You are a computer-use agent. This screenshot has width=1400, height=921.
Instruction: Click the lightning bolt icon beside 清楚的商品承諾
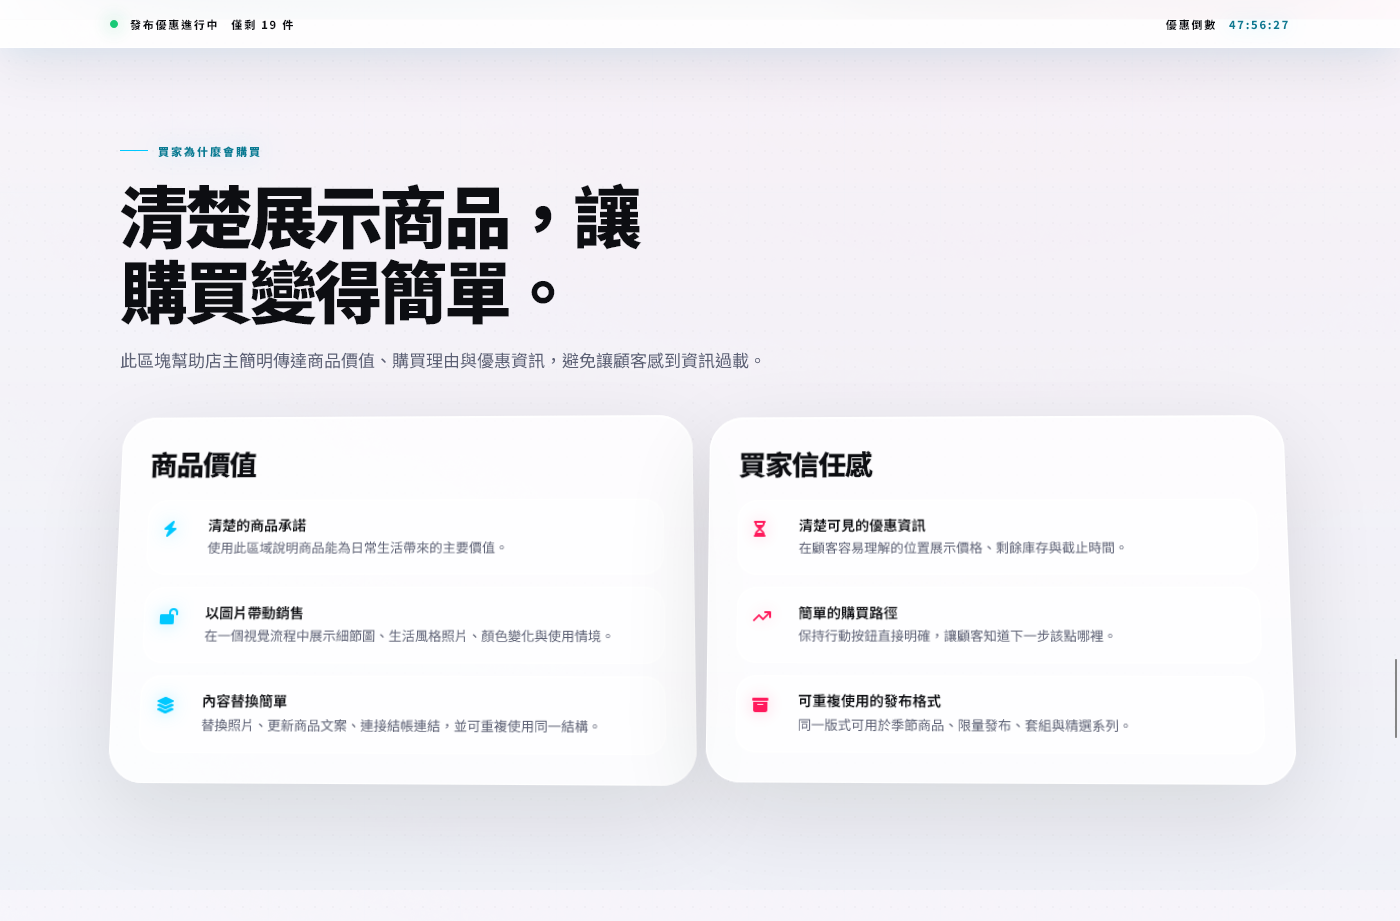pyautogui.click(x=171, y=529)
